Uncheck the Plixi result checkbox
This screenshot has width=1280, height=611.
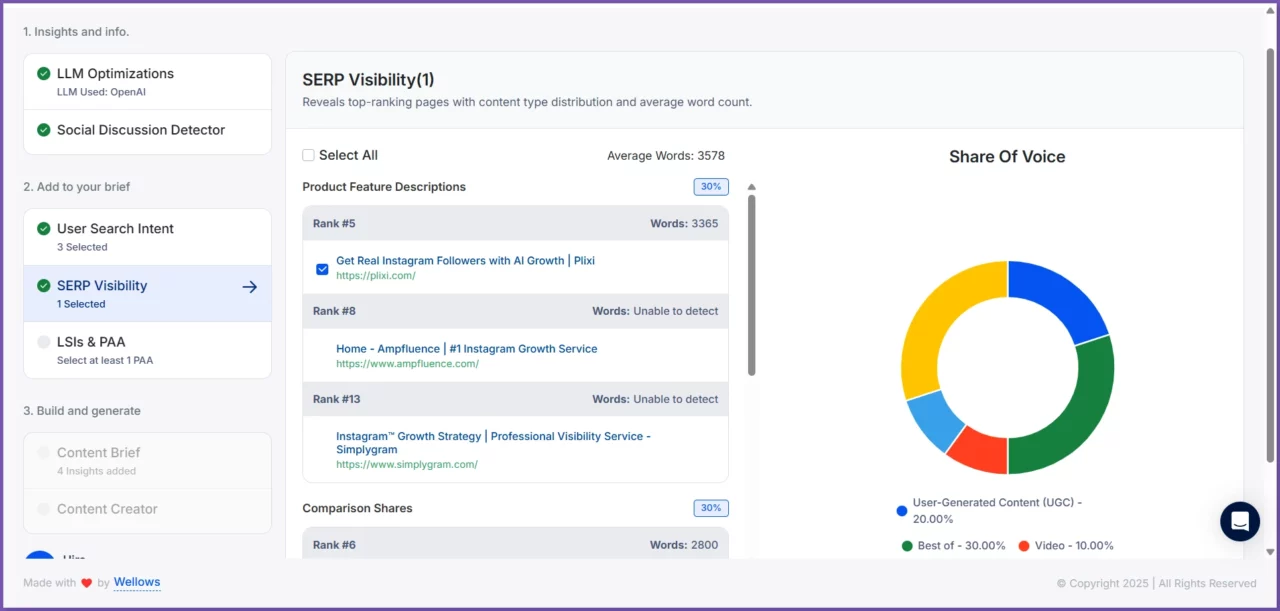[322, 269]
